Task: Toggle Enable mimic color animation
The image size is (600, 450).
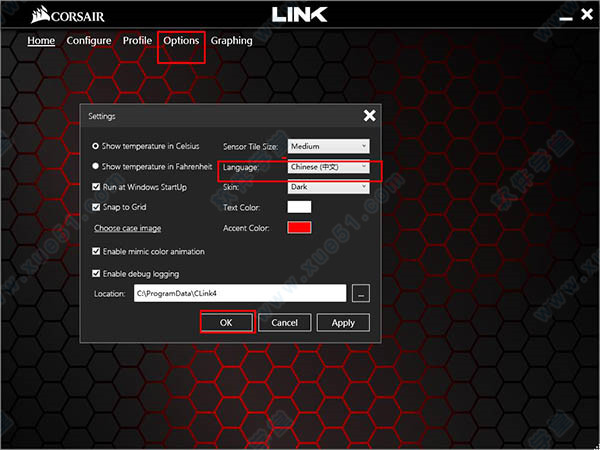Action: point(96,251)
